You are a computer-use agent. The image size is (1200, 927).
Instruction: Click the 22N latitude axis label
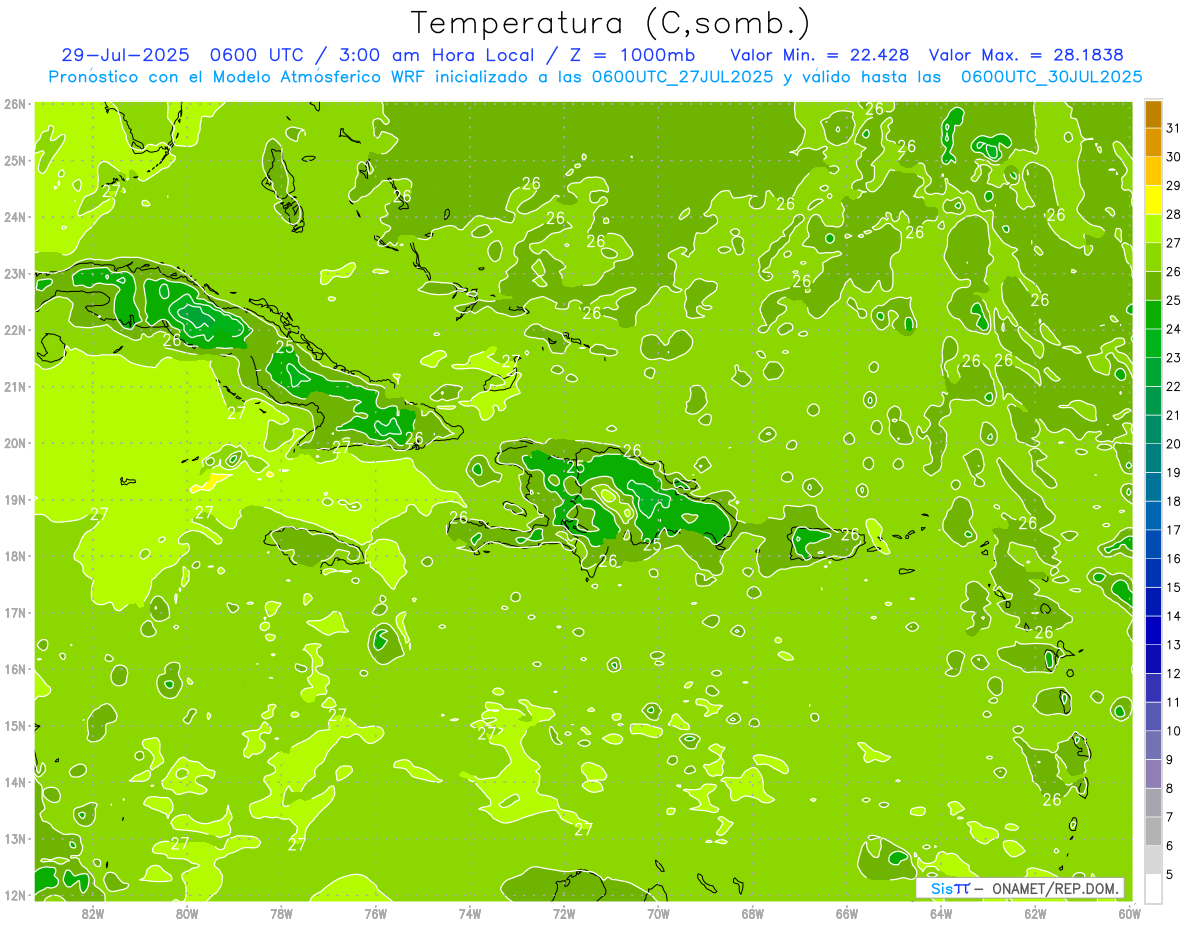pyautogui.click(x=14, y=330)
